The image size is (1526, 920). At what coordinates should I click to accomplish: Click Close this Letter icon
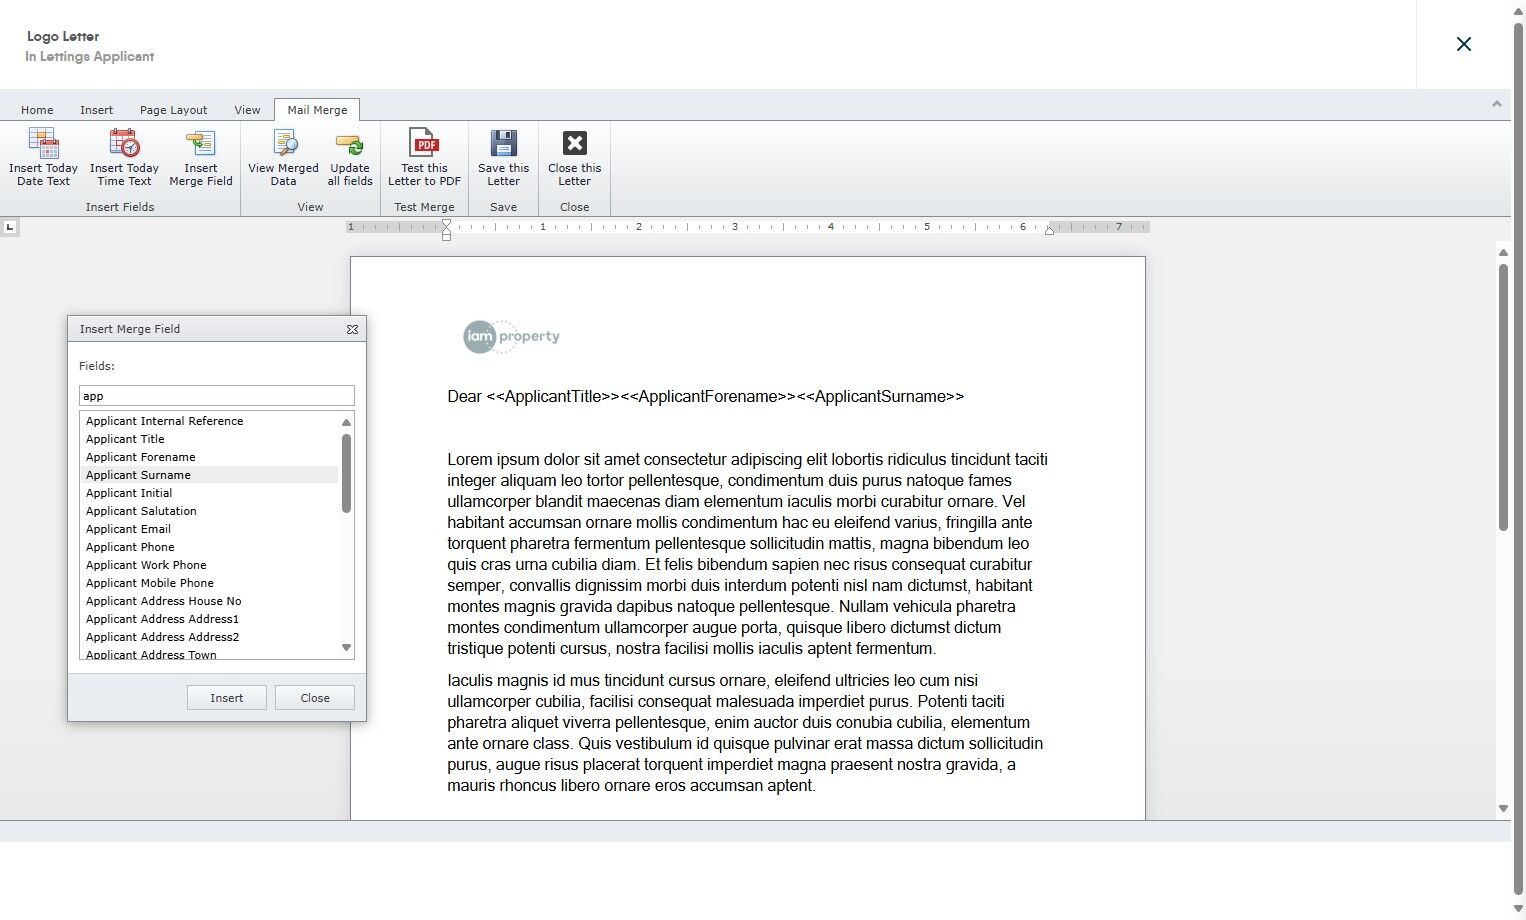click(x=575, y=143)
